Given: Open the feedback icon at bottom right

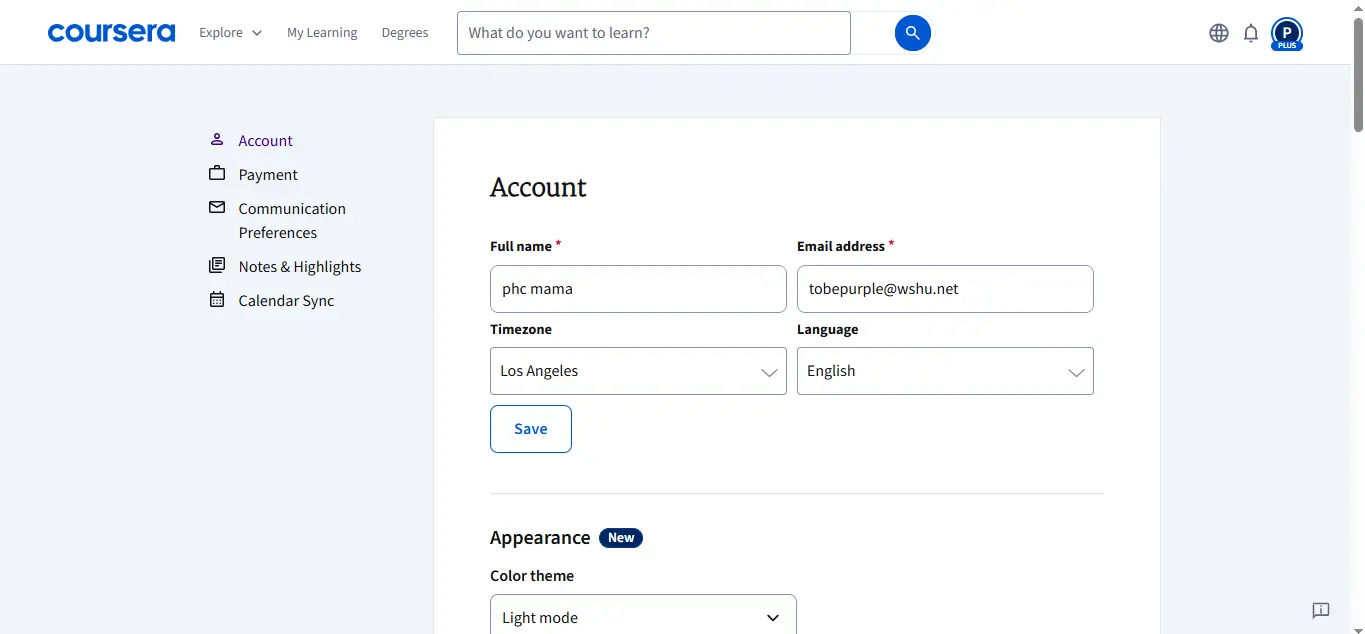Looking at the screenshot, I should [1321, 610].
